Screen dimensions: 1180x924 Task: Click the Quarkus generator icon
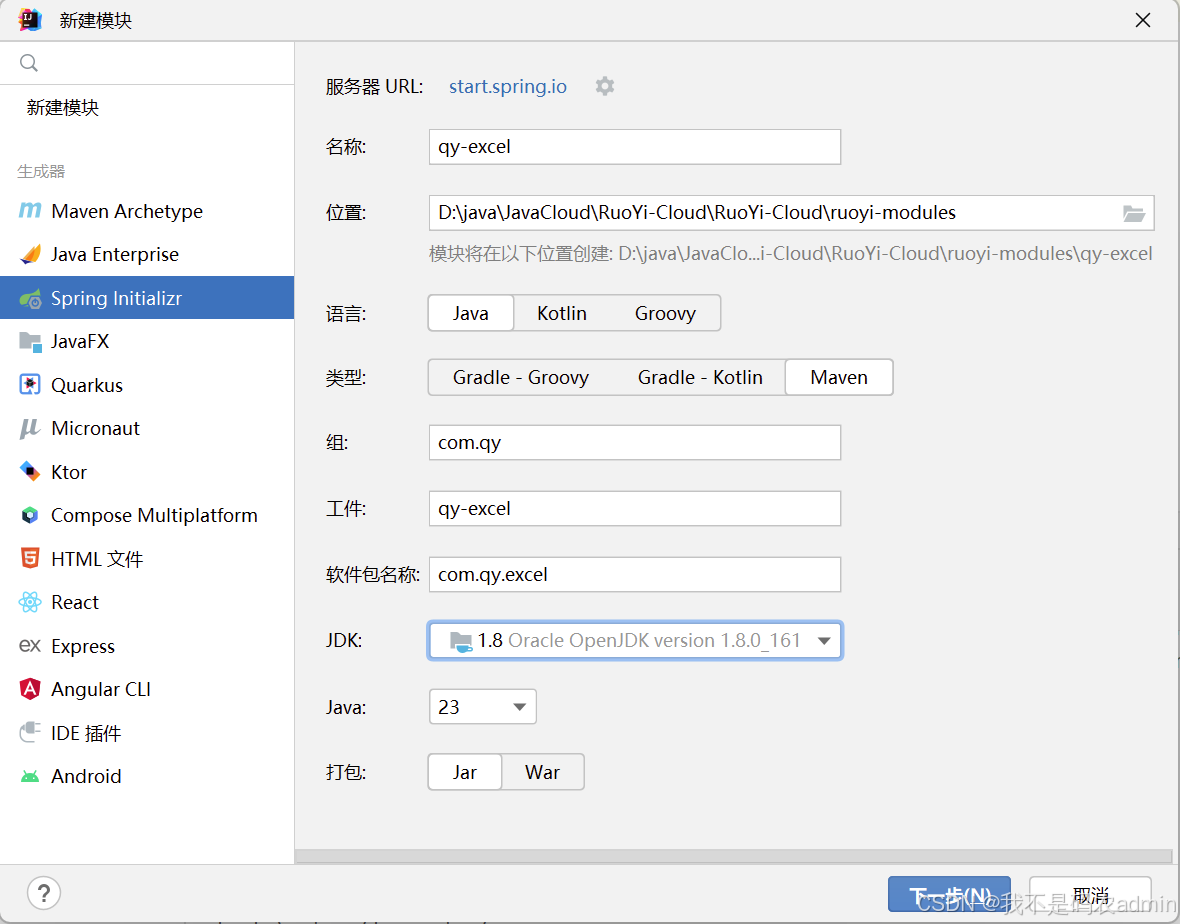[x=29, y=384]
